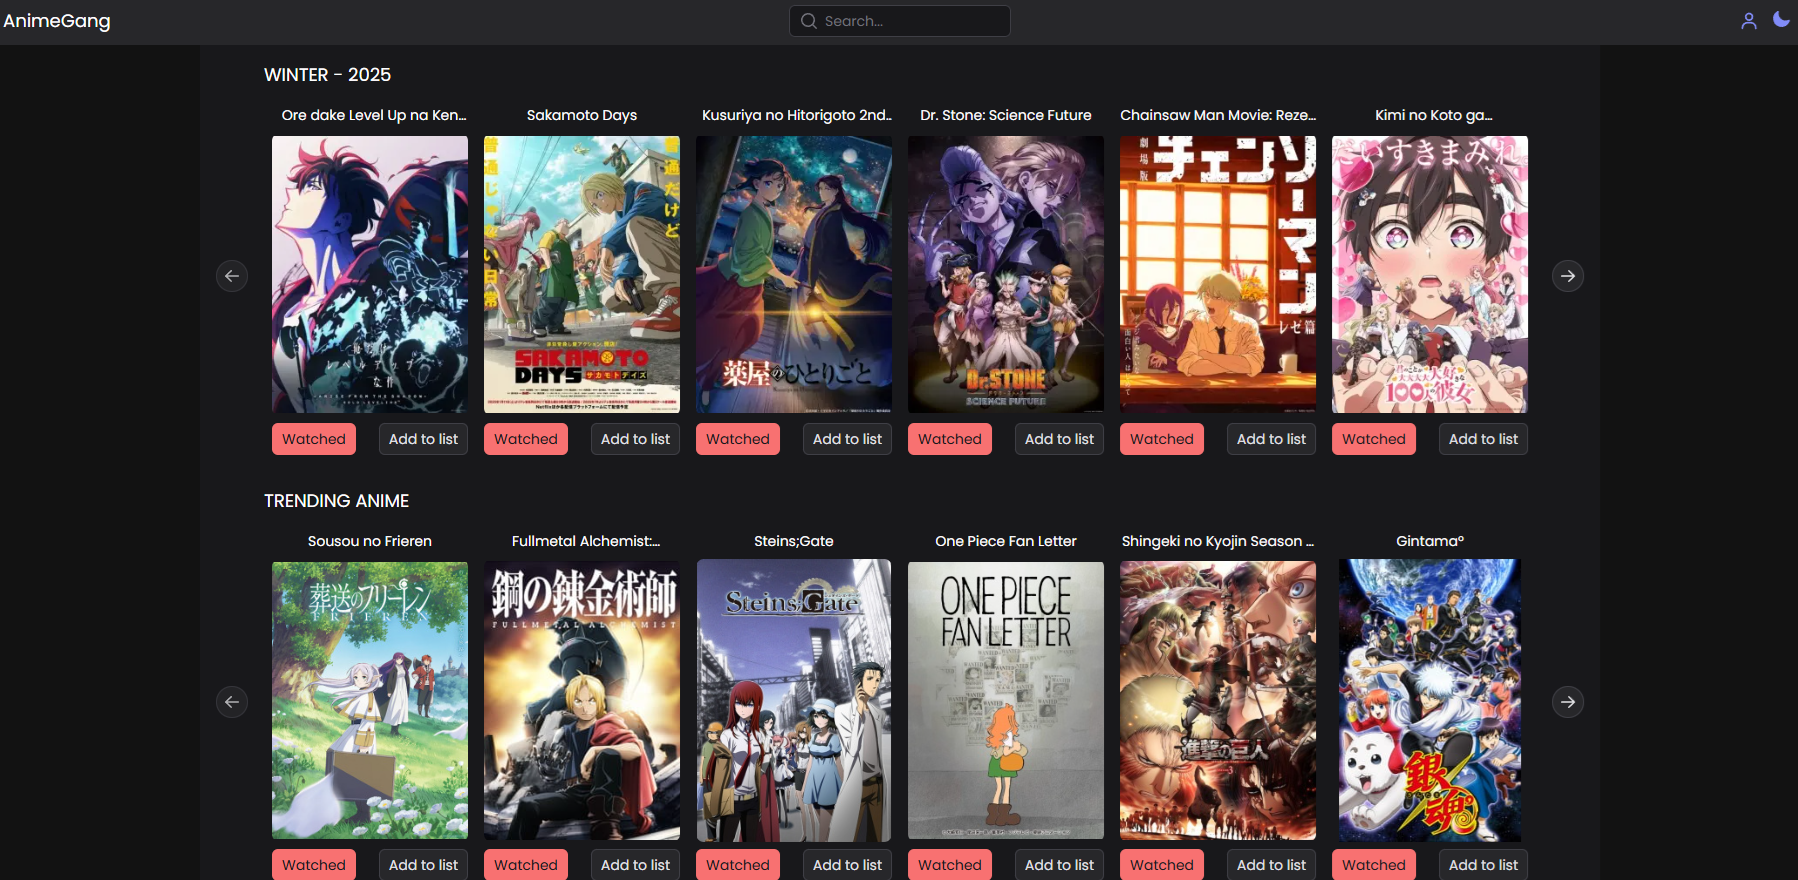Open Kusuriya no Hitorigoto poster
1798x880 pixels.
(x=794, y=275)
